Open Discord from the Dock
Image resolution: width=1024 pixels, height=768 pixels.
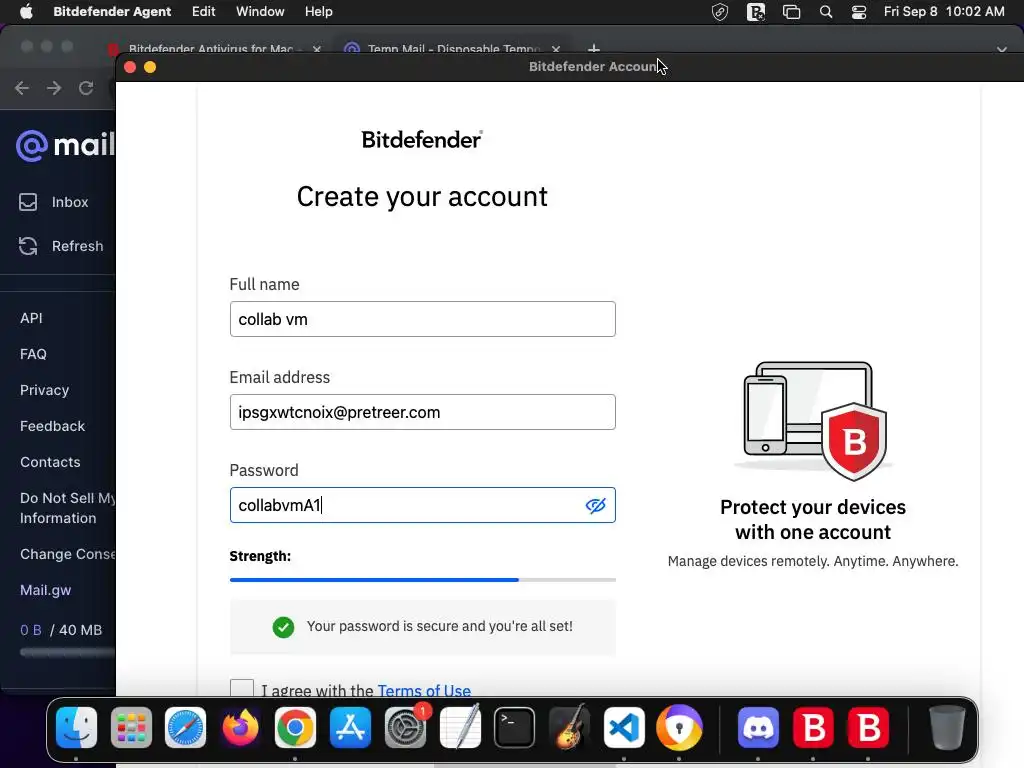click(758, 727)
